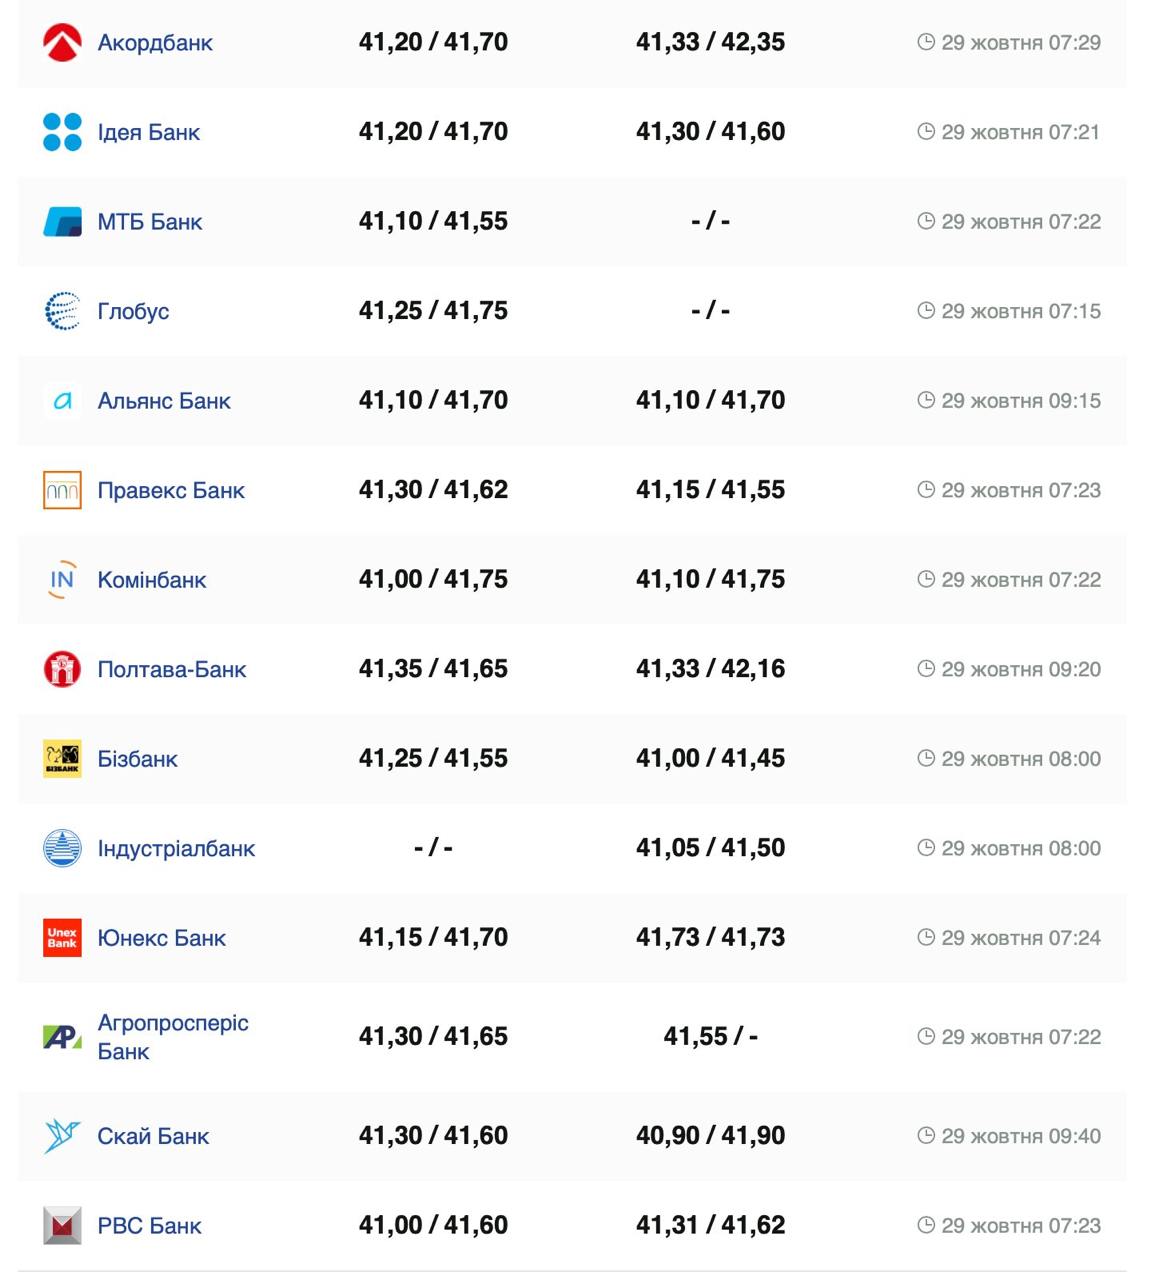Click the Індустріалбанк round logo
1151x1280 pixels.
pyautogui.click(x=62, y=848)
